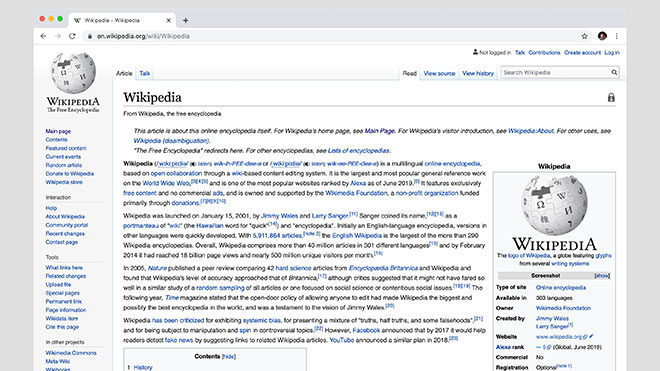Switch to the Talk tab

coord(145,73)
